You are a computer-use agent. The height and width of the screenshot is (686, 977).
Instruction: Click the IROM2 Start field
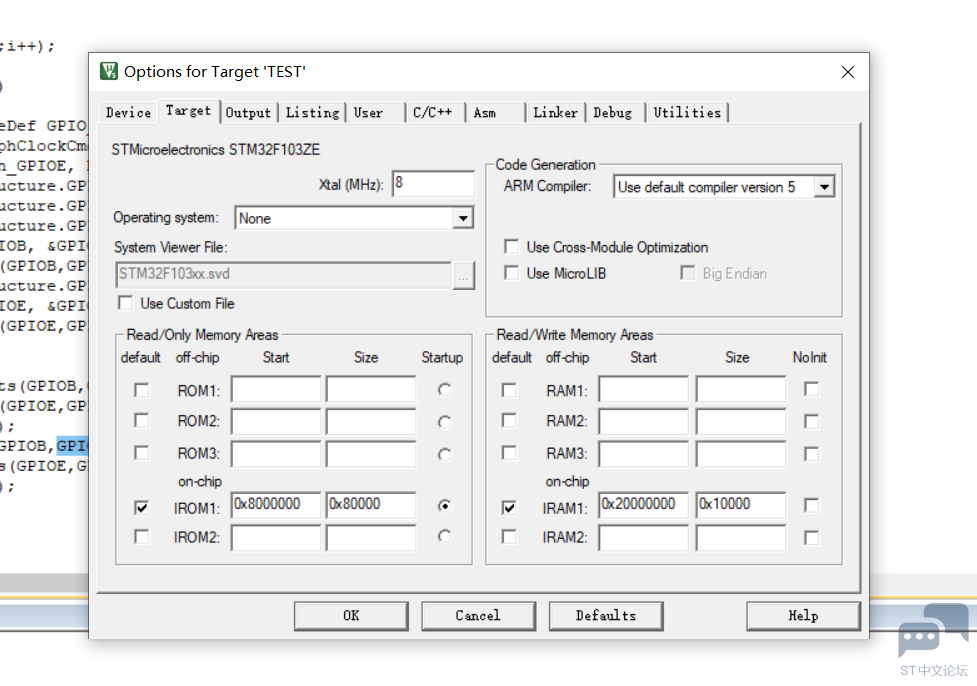tap(275, 537)
